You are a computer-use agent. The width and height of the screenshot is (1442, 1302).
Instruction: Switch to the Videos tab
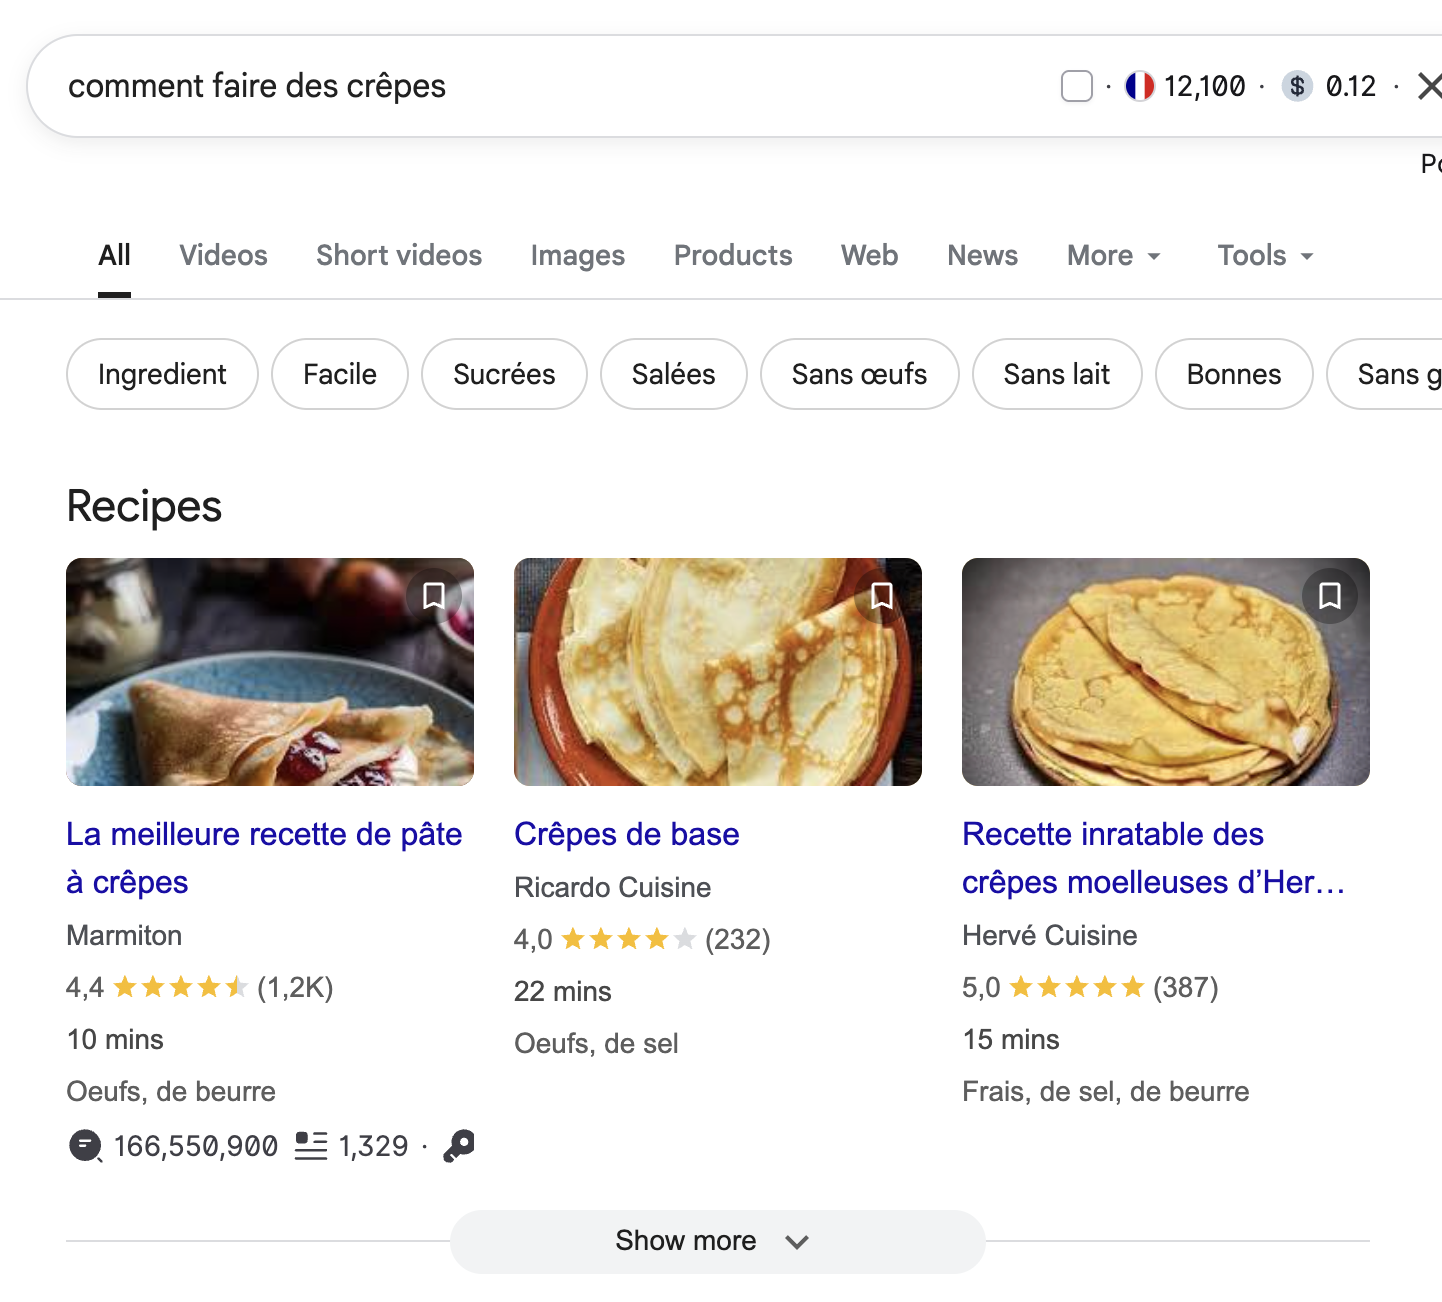tap(223, 256)
